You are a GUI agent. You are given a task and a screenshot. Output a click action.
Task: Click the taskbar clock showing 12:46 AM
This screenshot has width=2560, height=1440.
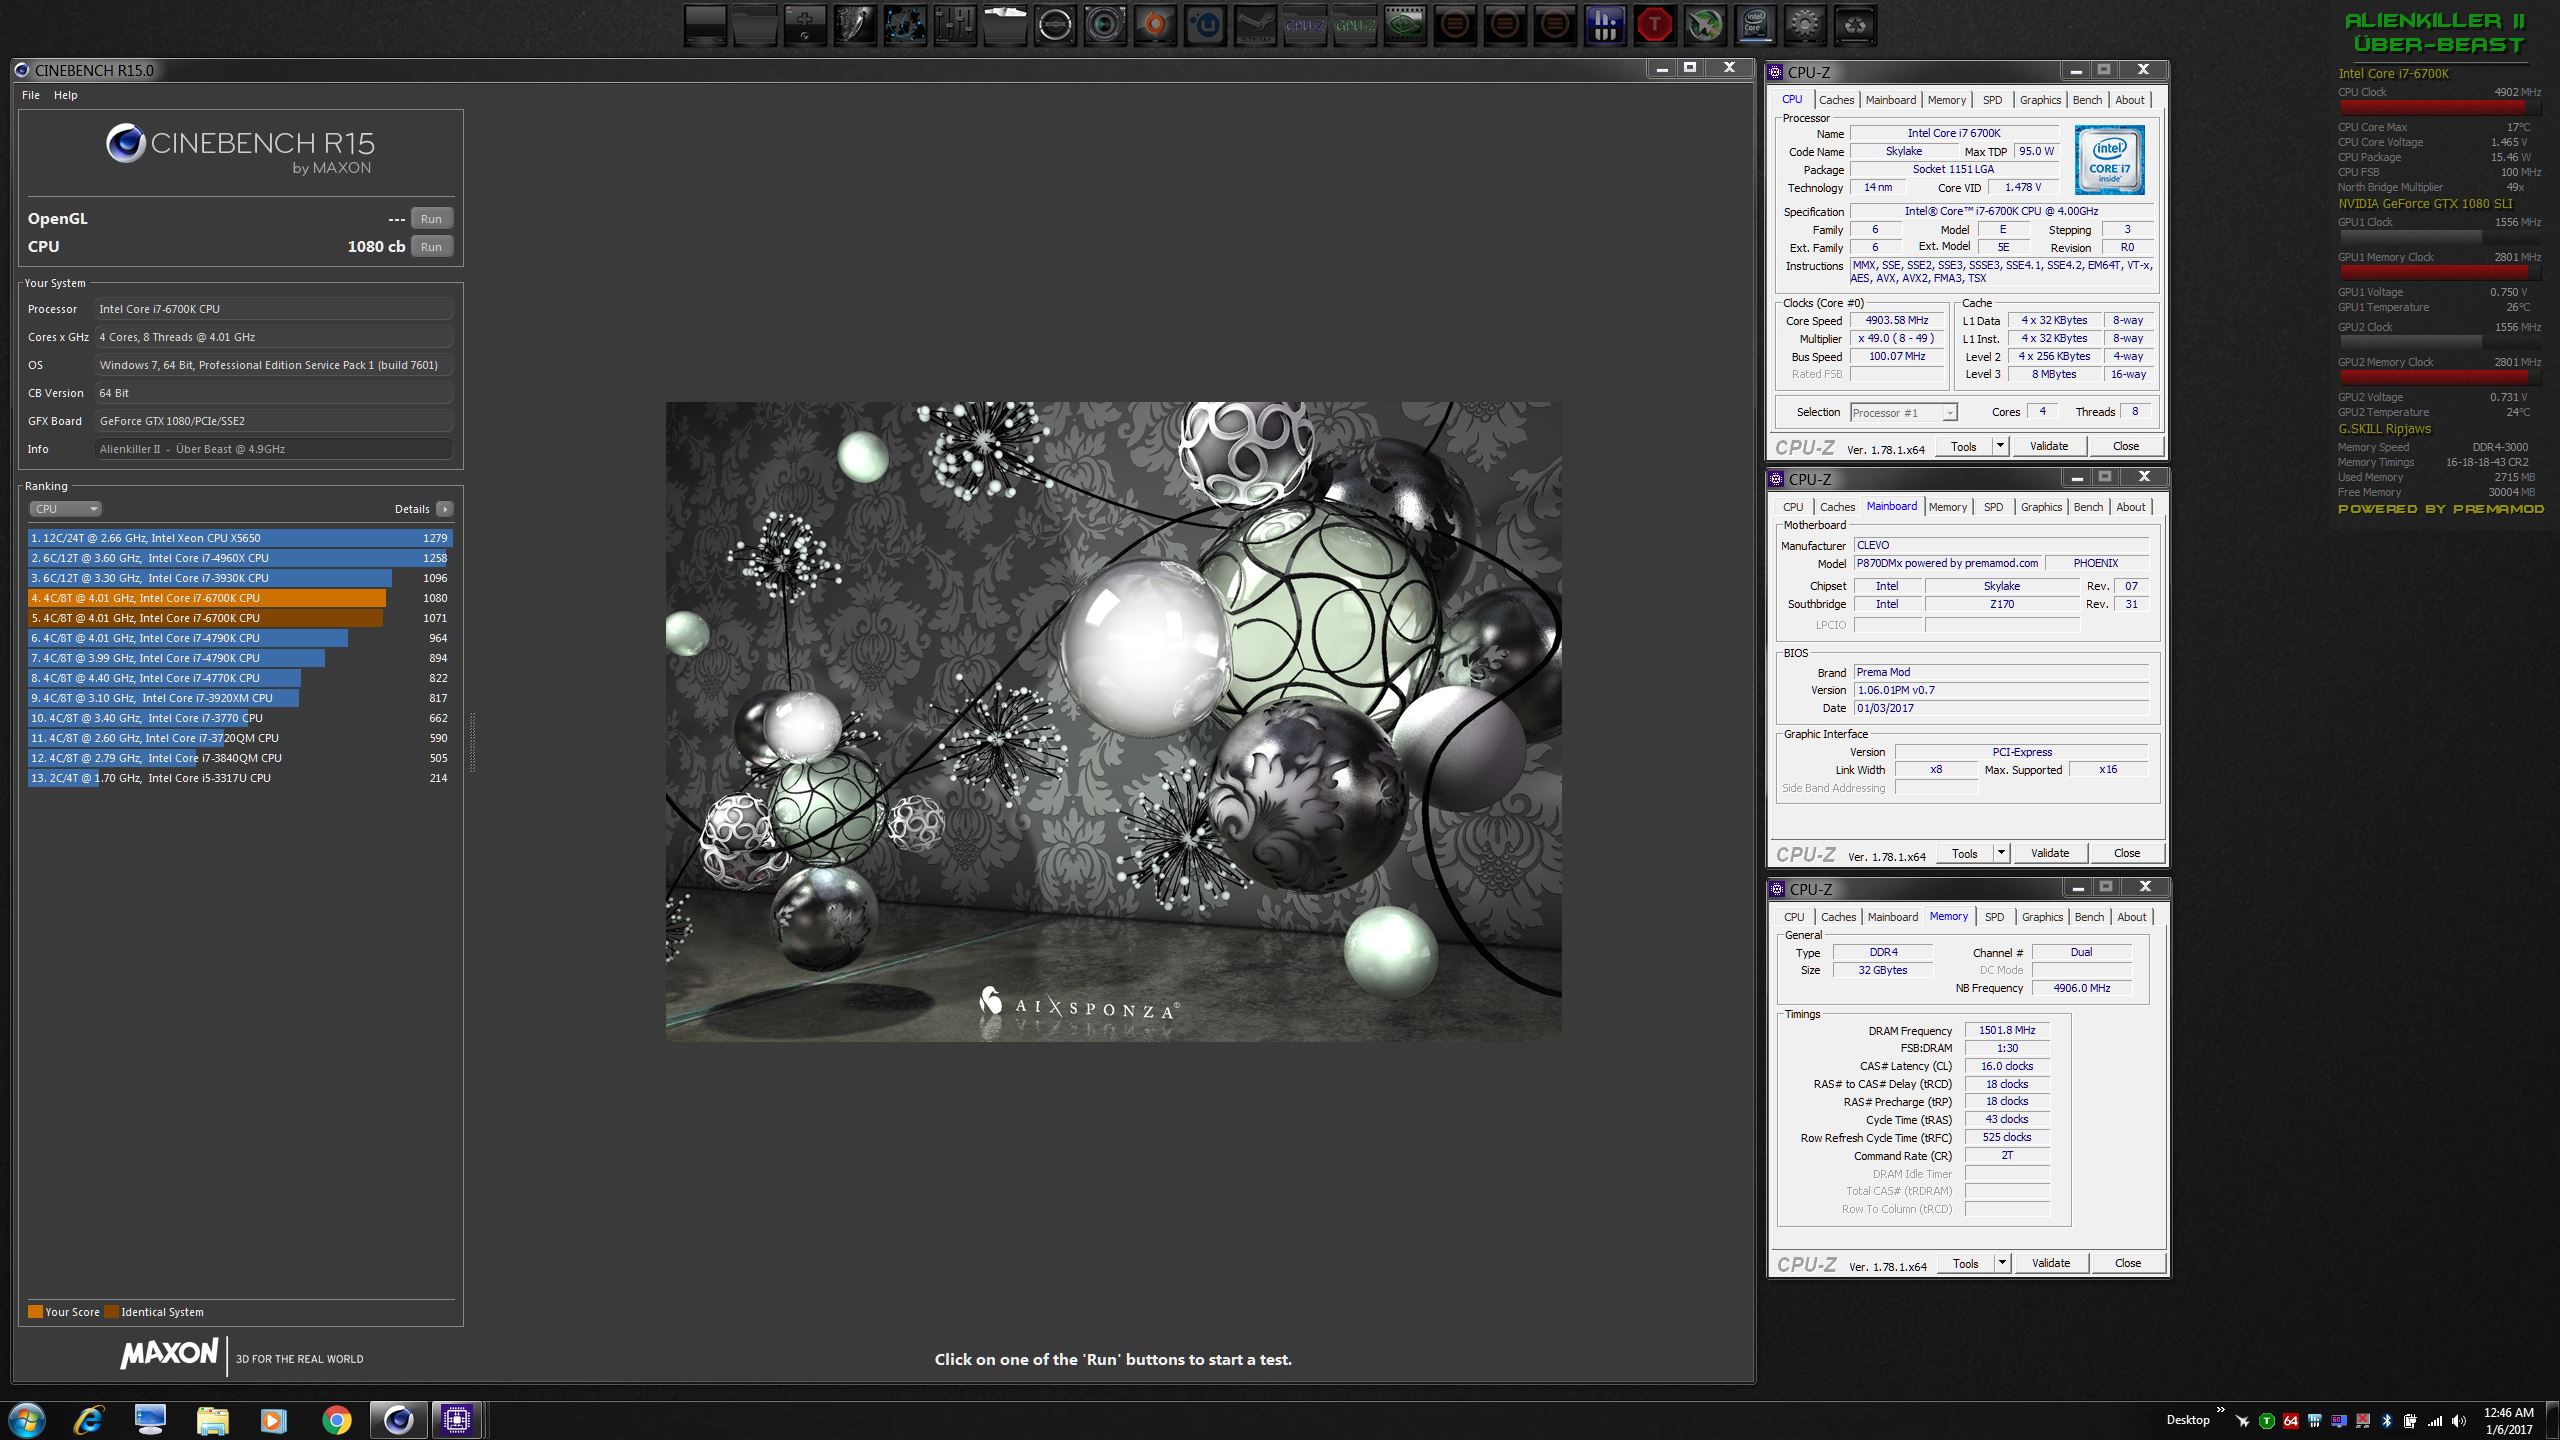click(2509, 1420)
